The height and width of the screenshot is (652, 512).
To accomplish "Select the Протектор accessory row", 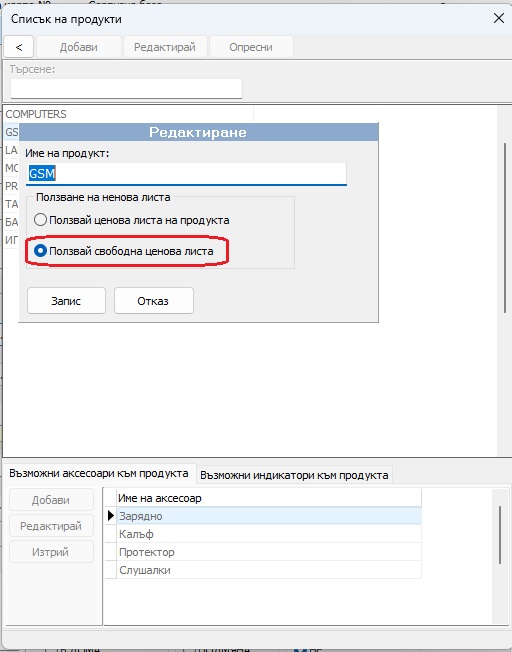I will coord(269,552).
